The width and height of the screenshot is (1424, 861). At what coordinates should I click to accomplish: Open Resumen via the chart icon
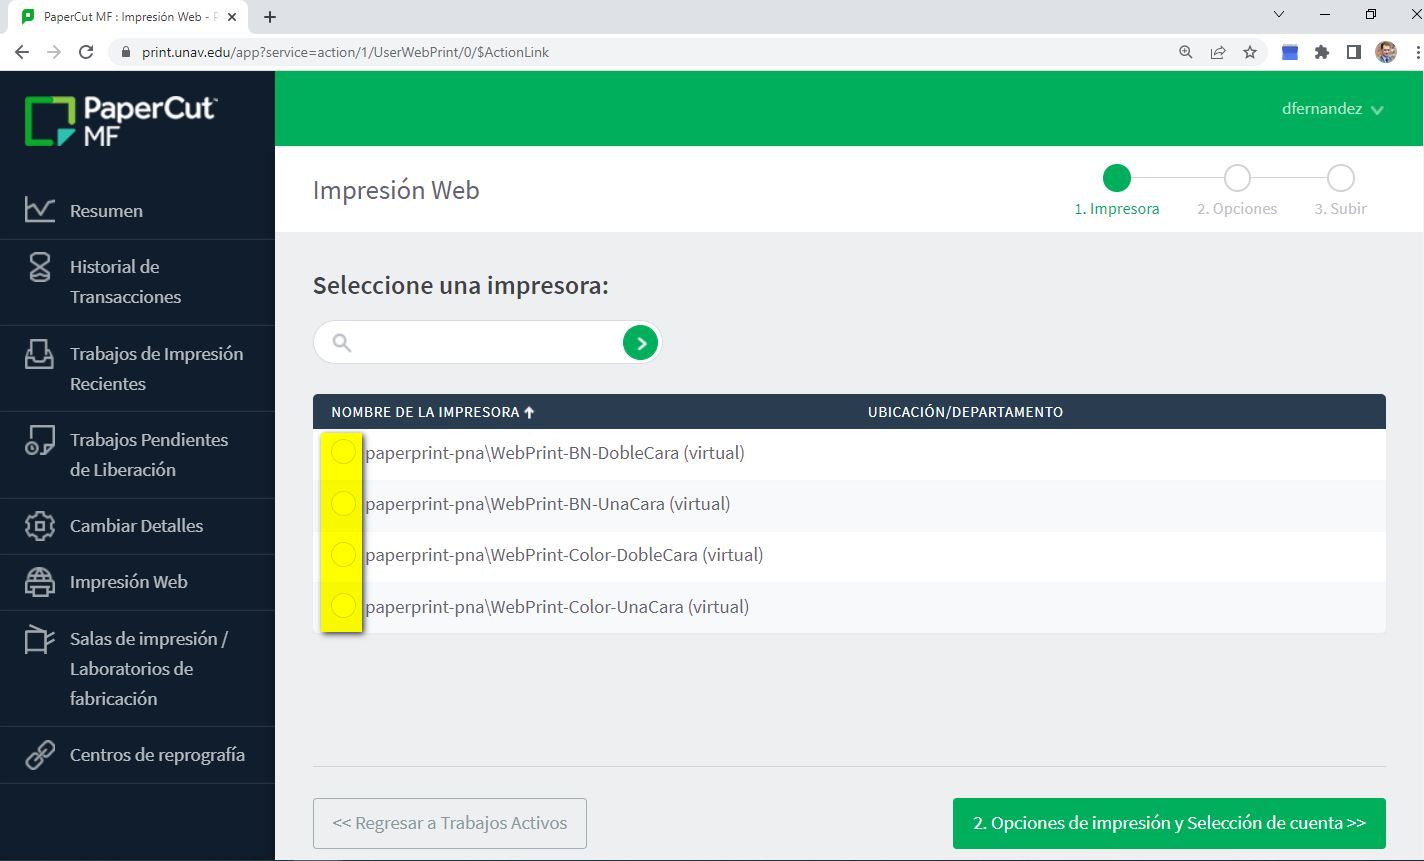pos(40,210)
